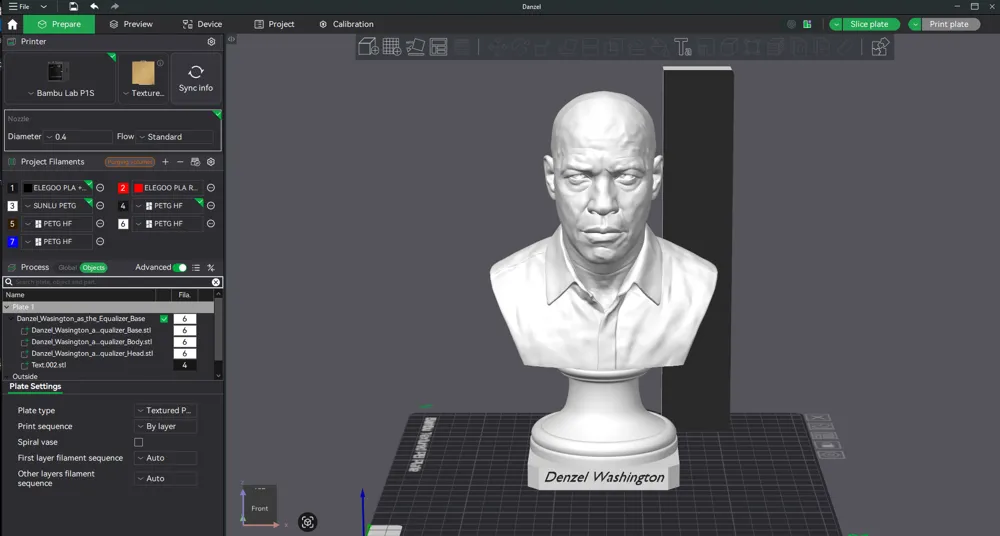Click the black color swatch of filament 1
This screenshot has width=1000, height=536.
27,188
